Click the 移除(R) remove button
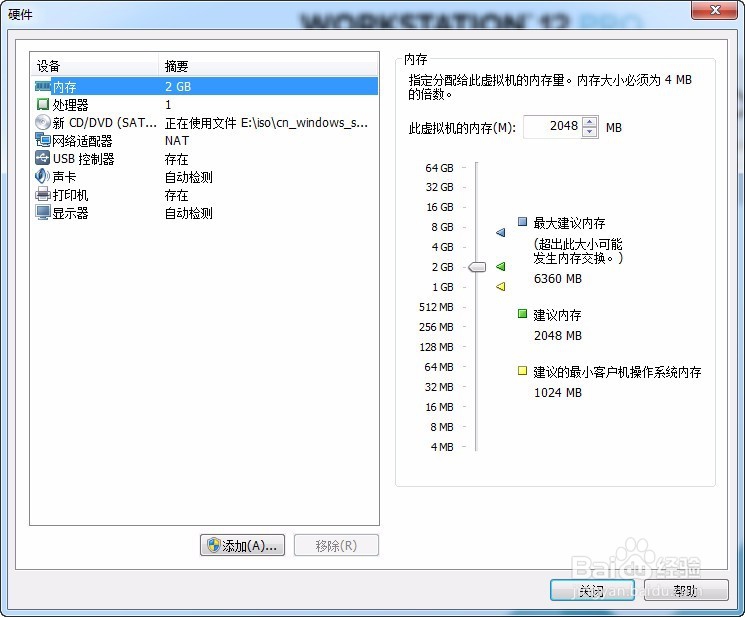Screen dimensions: 745x617 pyautogui.click(x=336, y=545)
